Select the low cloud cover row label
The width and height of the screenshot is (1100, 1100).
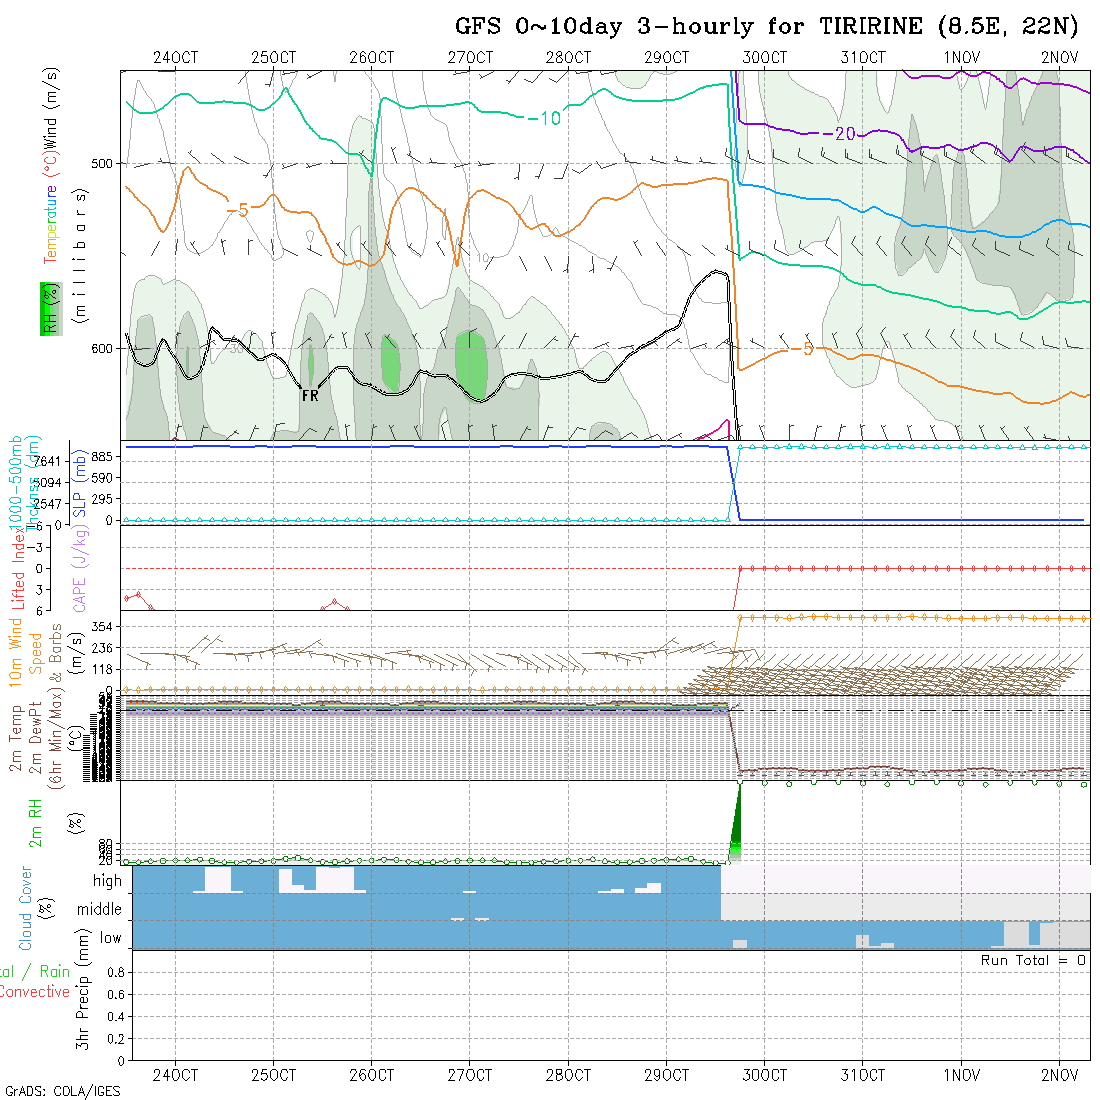coord(110,938)
